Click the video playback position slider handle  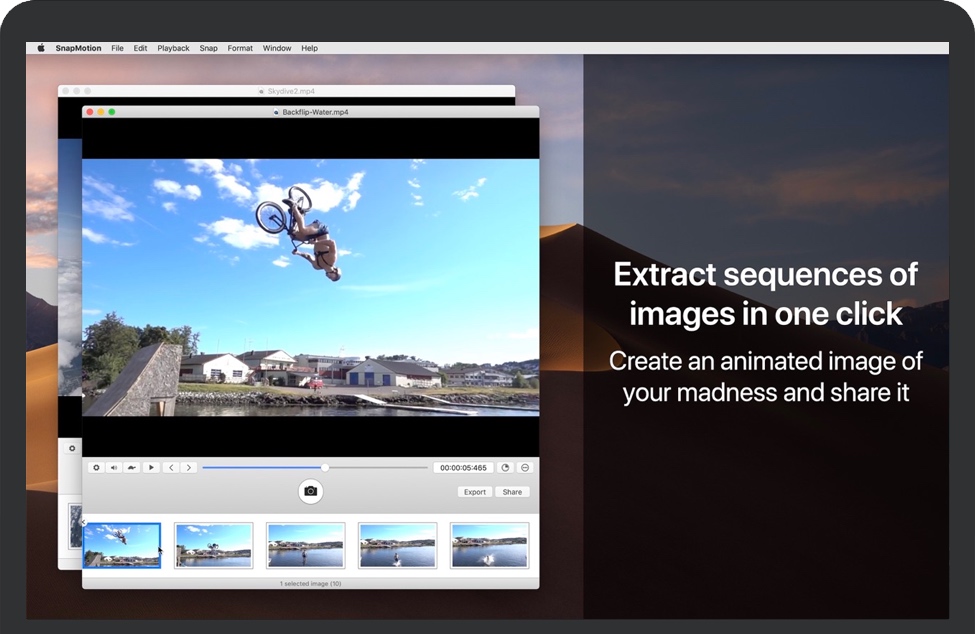click(x=325, y=467)
